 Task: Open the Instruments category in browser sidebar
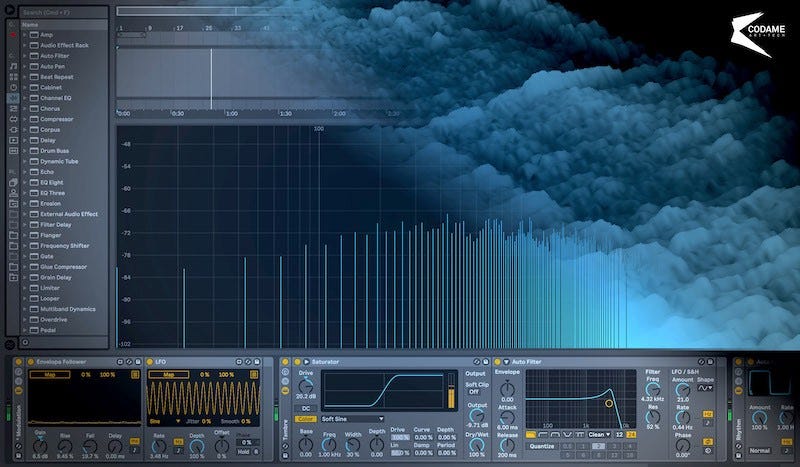click(x=13, y=87)
